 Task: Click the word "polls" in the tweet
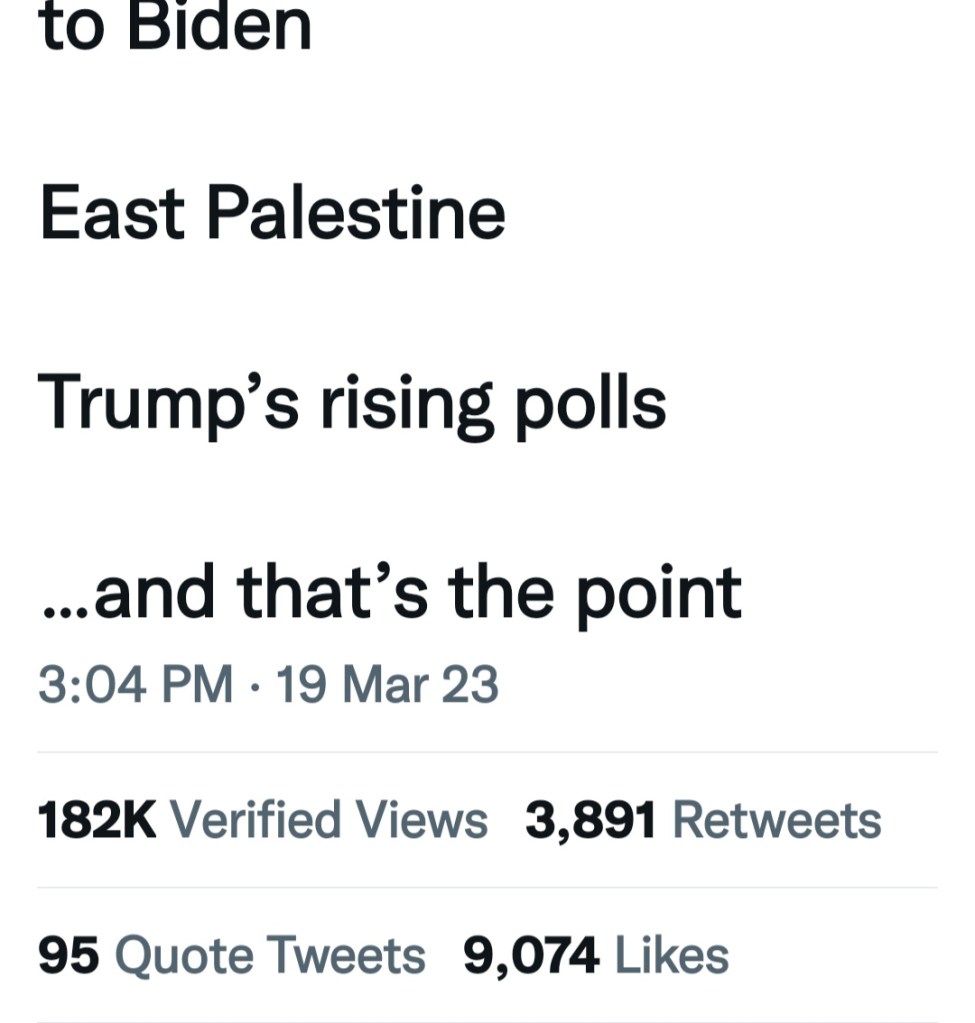click(x=590, y=403)
